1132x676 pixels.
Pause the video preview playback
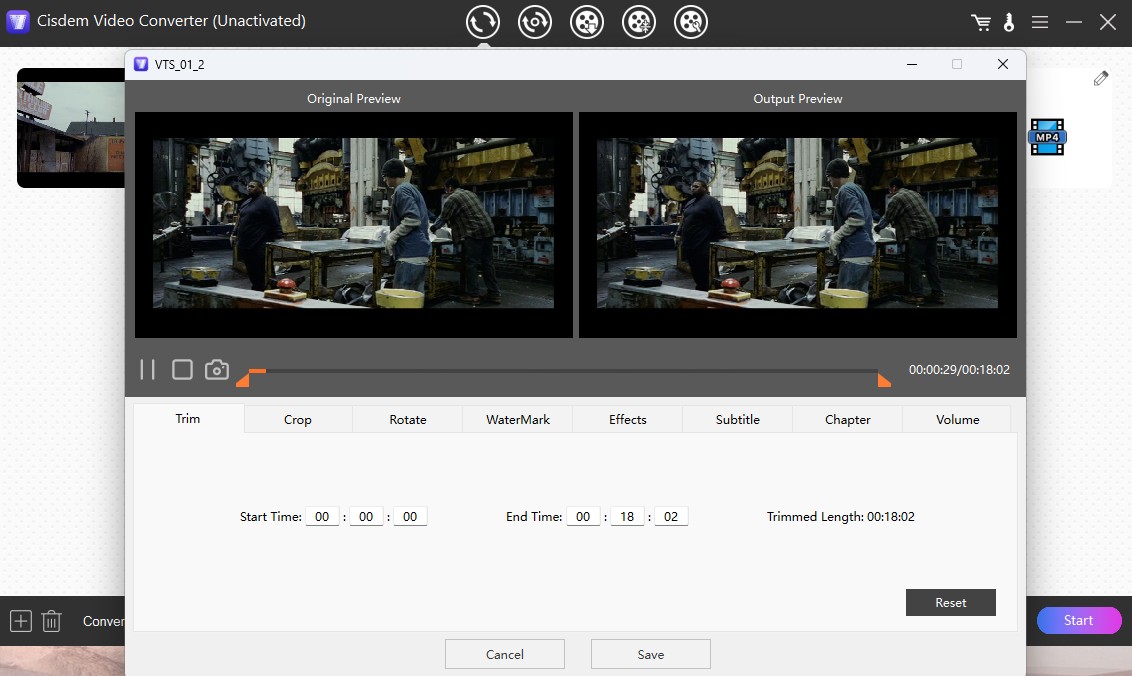148,370
